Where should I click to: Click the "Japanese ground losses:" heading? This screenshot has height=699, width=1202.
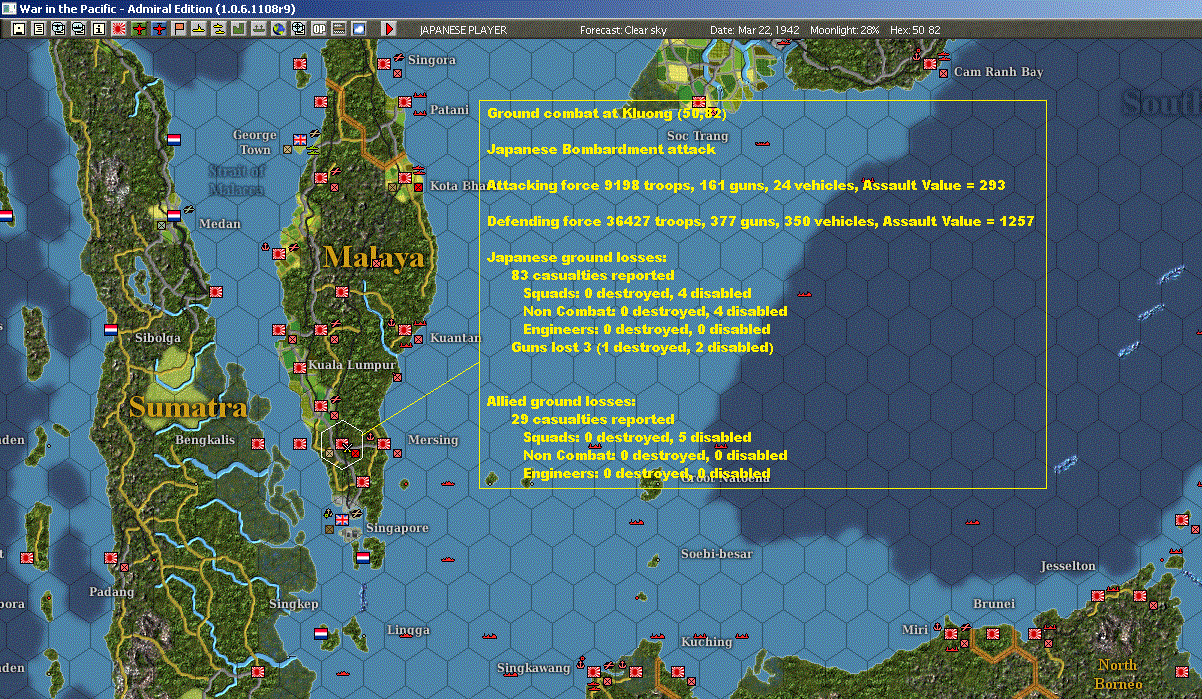576,257
